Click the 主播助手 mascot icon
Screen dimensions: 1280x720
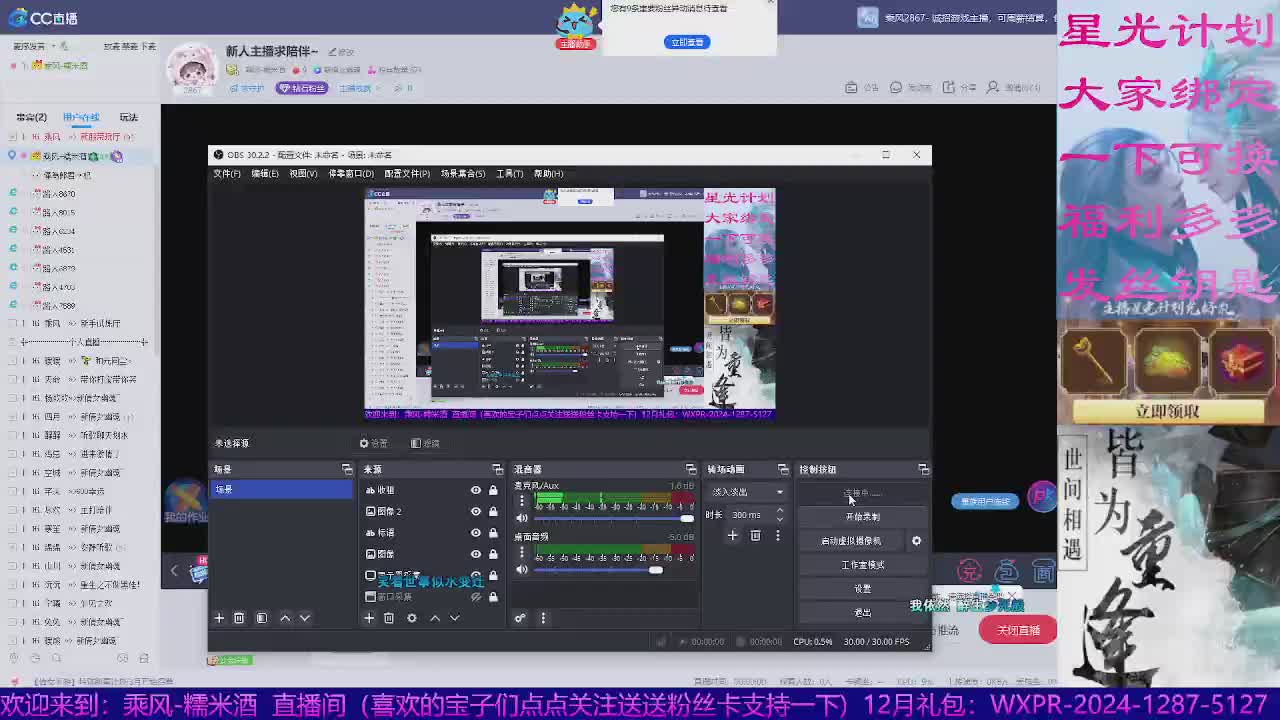576,25
